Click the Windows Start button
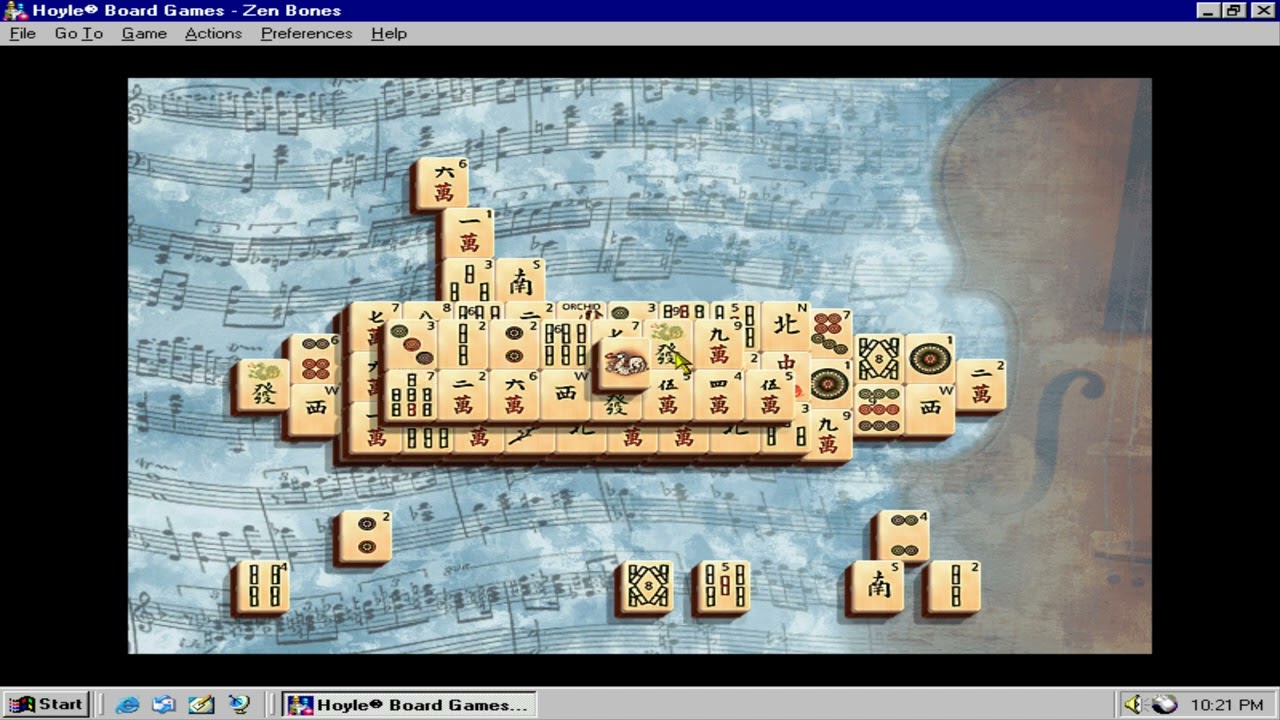 46,704
